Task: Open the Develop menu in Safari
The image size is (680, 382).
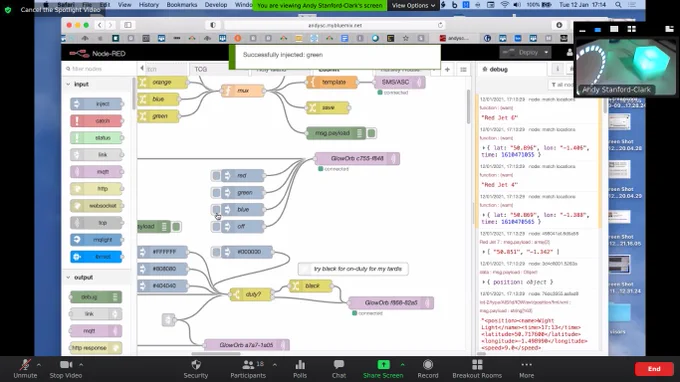Action: pos(216,5)
